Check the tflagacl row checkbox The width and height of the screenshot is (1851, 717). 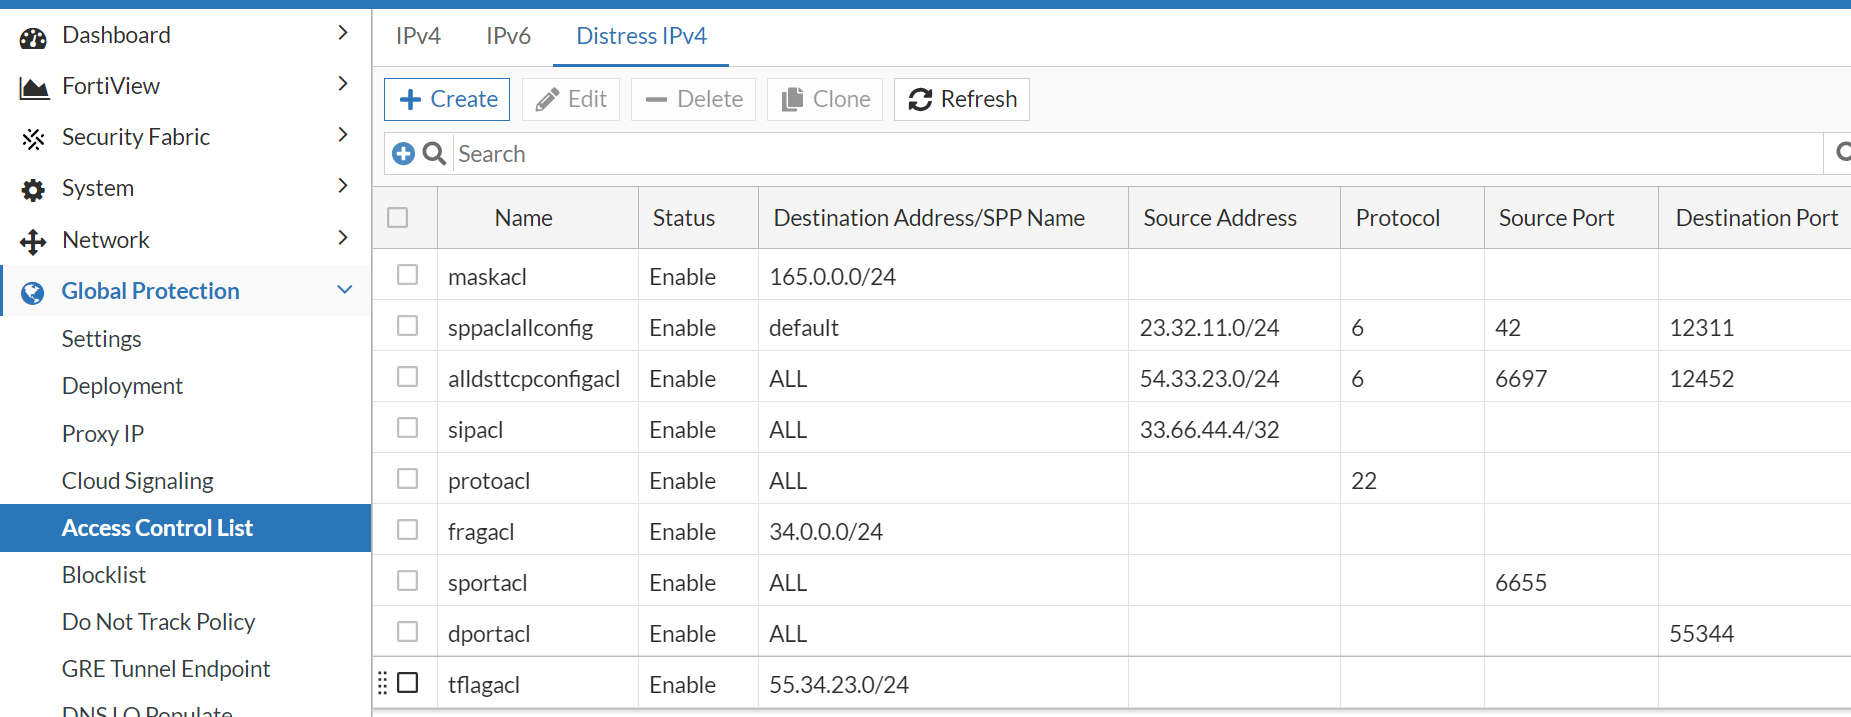[407, 682]
